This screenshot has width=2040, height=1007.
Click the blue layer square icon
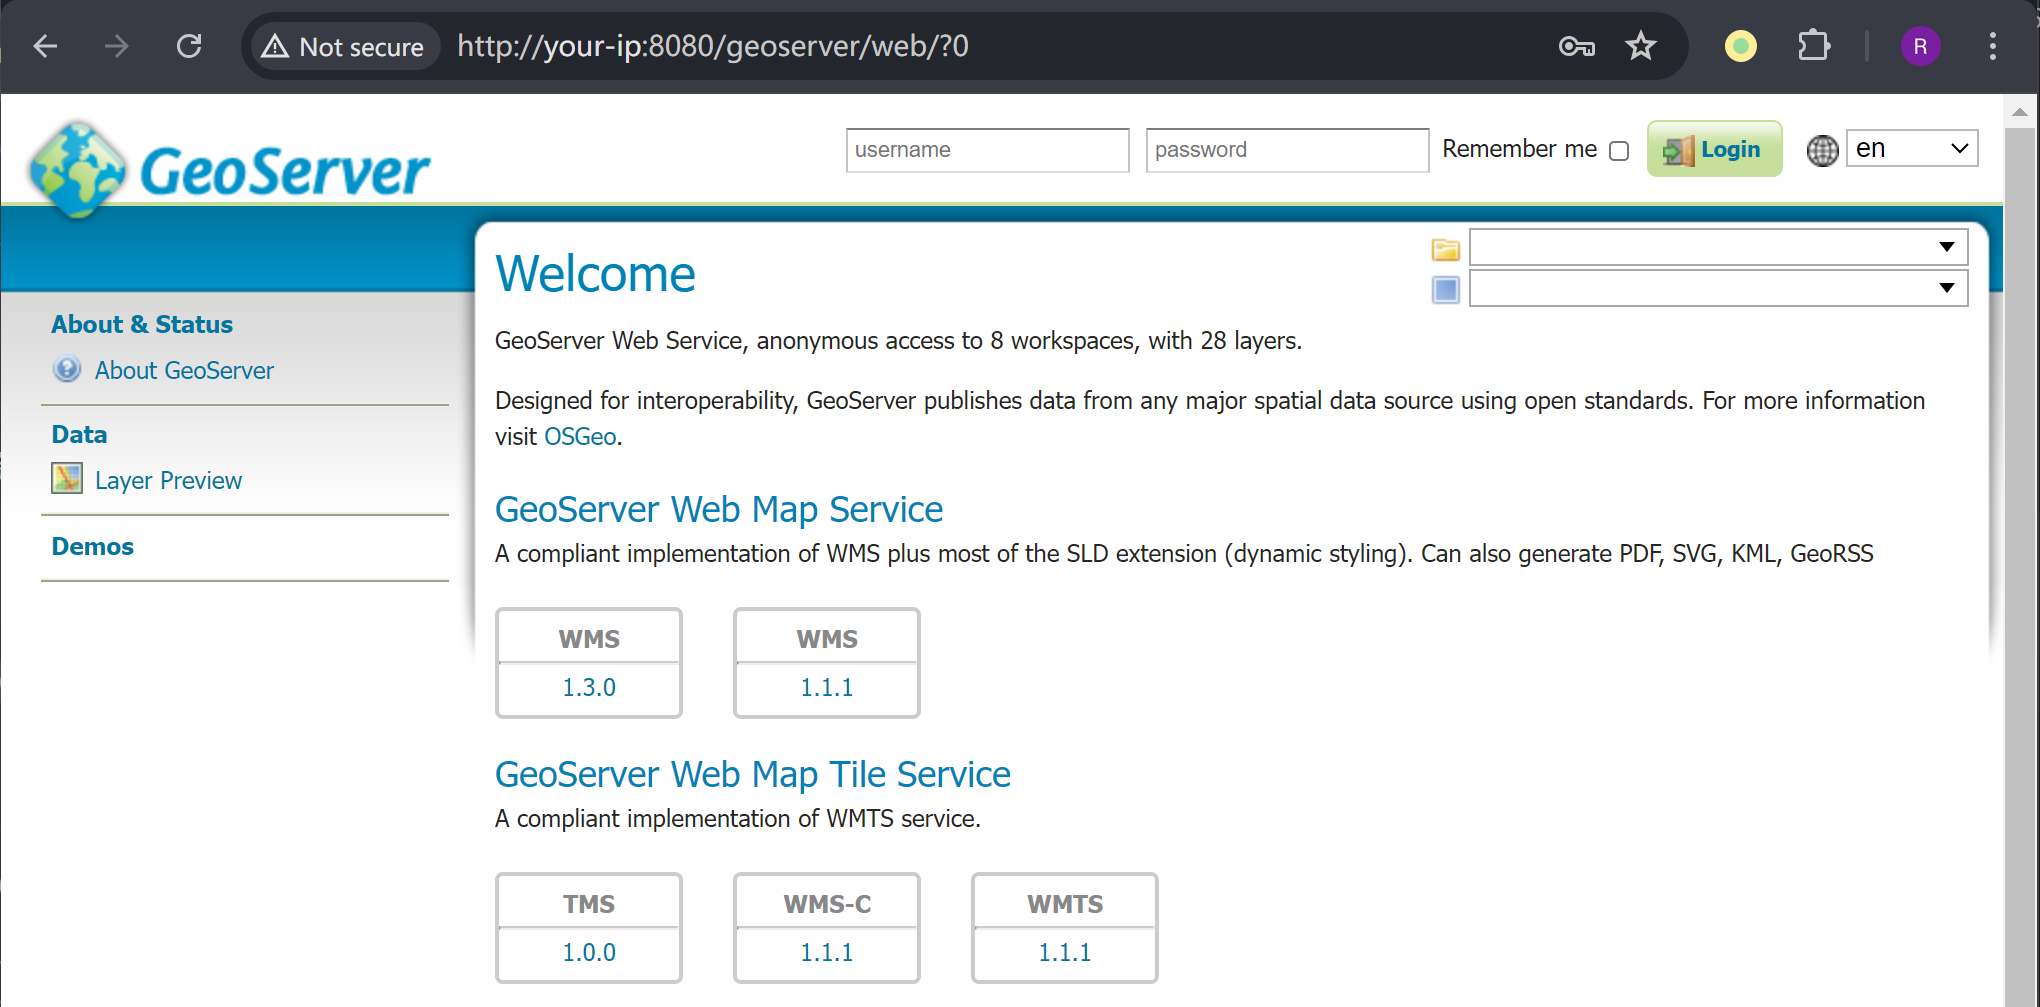click(1445, 290)
